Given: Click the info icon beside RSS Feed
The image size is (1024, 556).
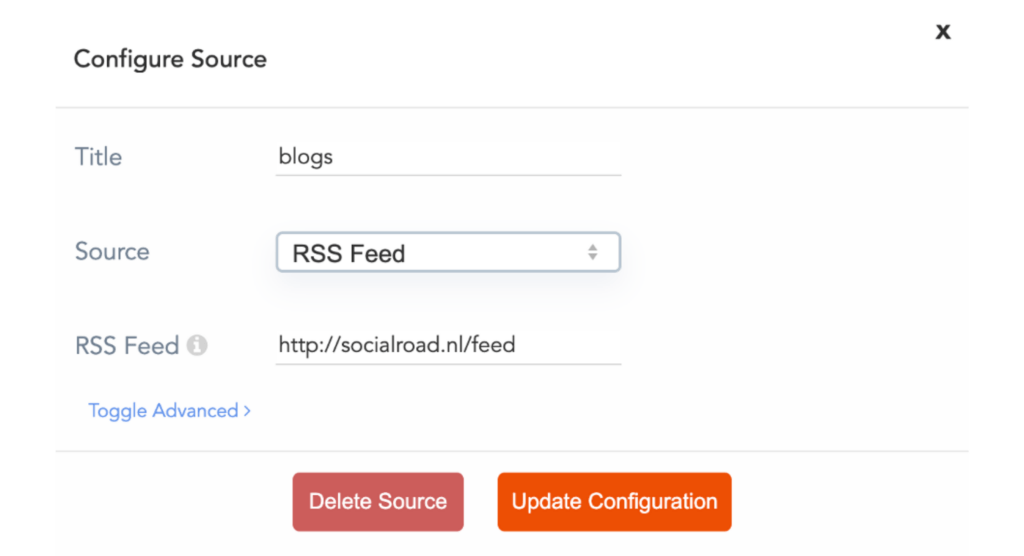Looking at the screenshot, I should [198, 346].
